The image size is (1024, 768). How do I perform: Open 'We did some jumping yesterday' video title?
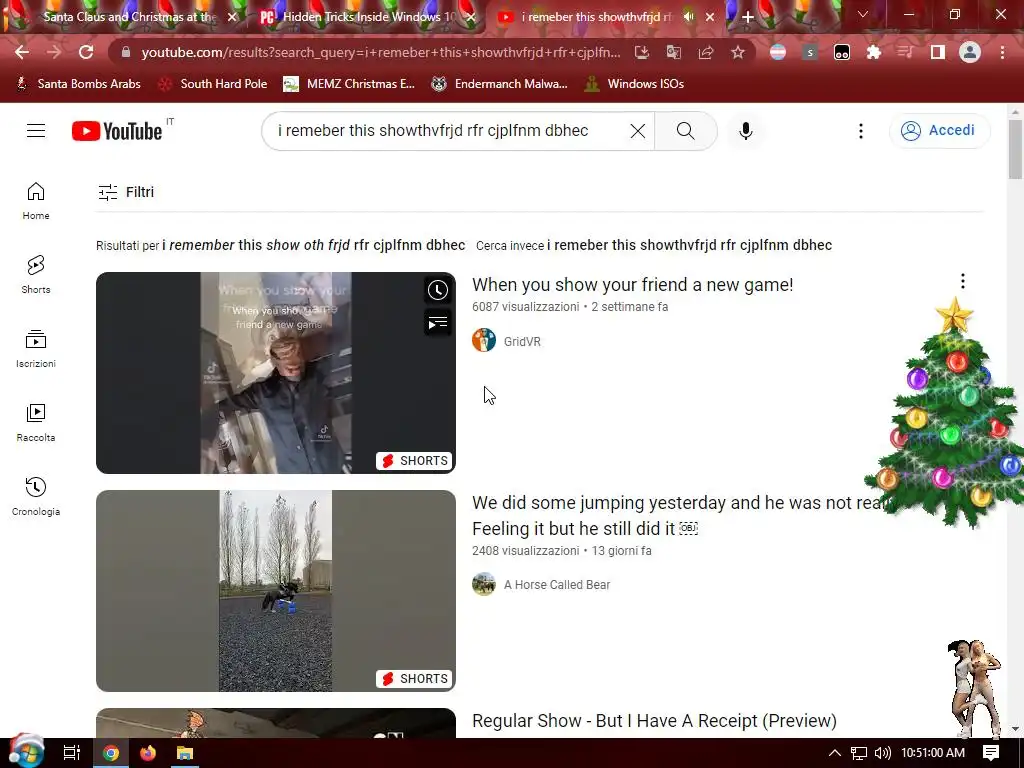(679, 515)
